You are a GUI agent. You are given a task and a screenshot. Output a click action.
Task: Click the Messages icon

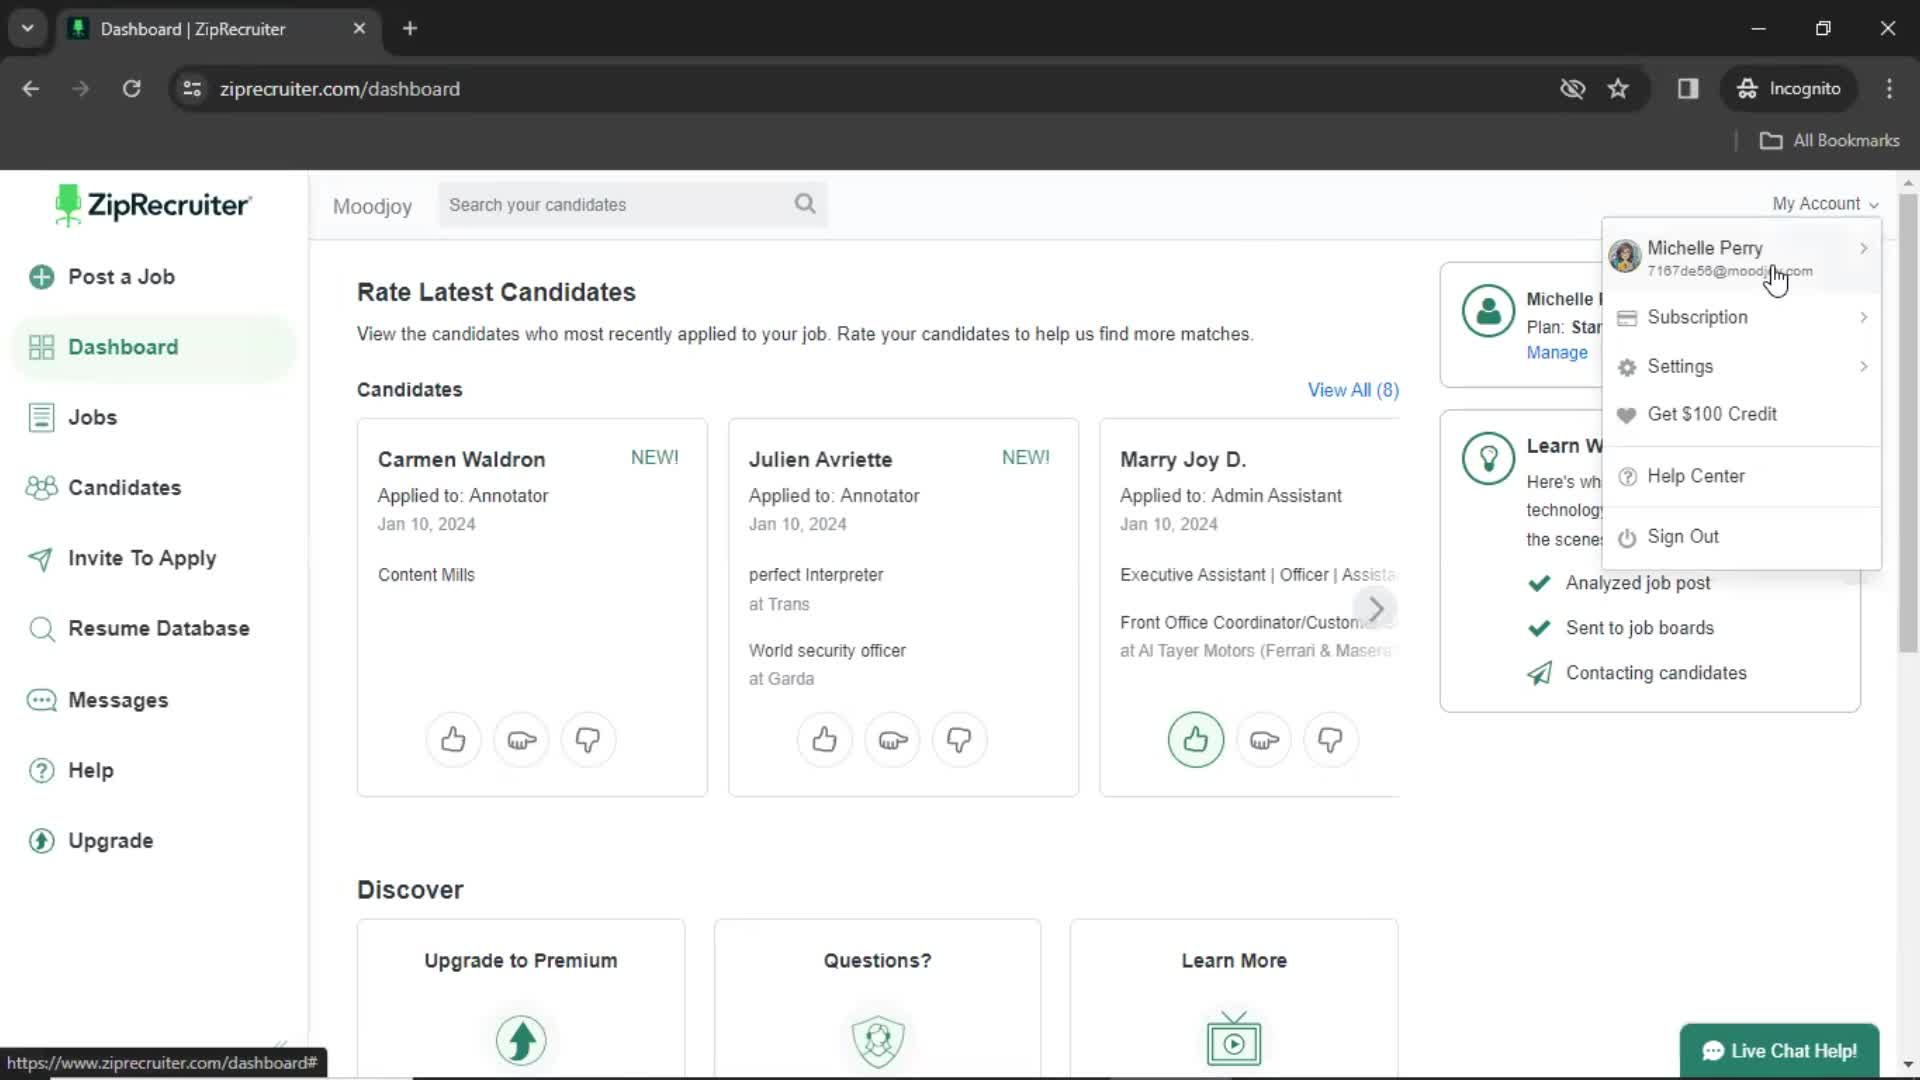point(40,699)
